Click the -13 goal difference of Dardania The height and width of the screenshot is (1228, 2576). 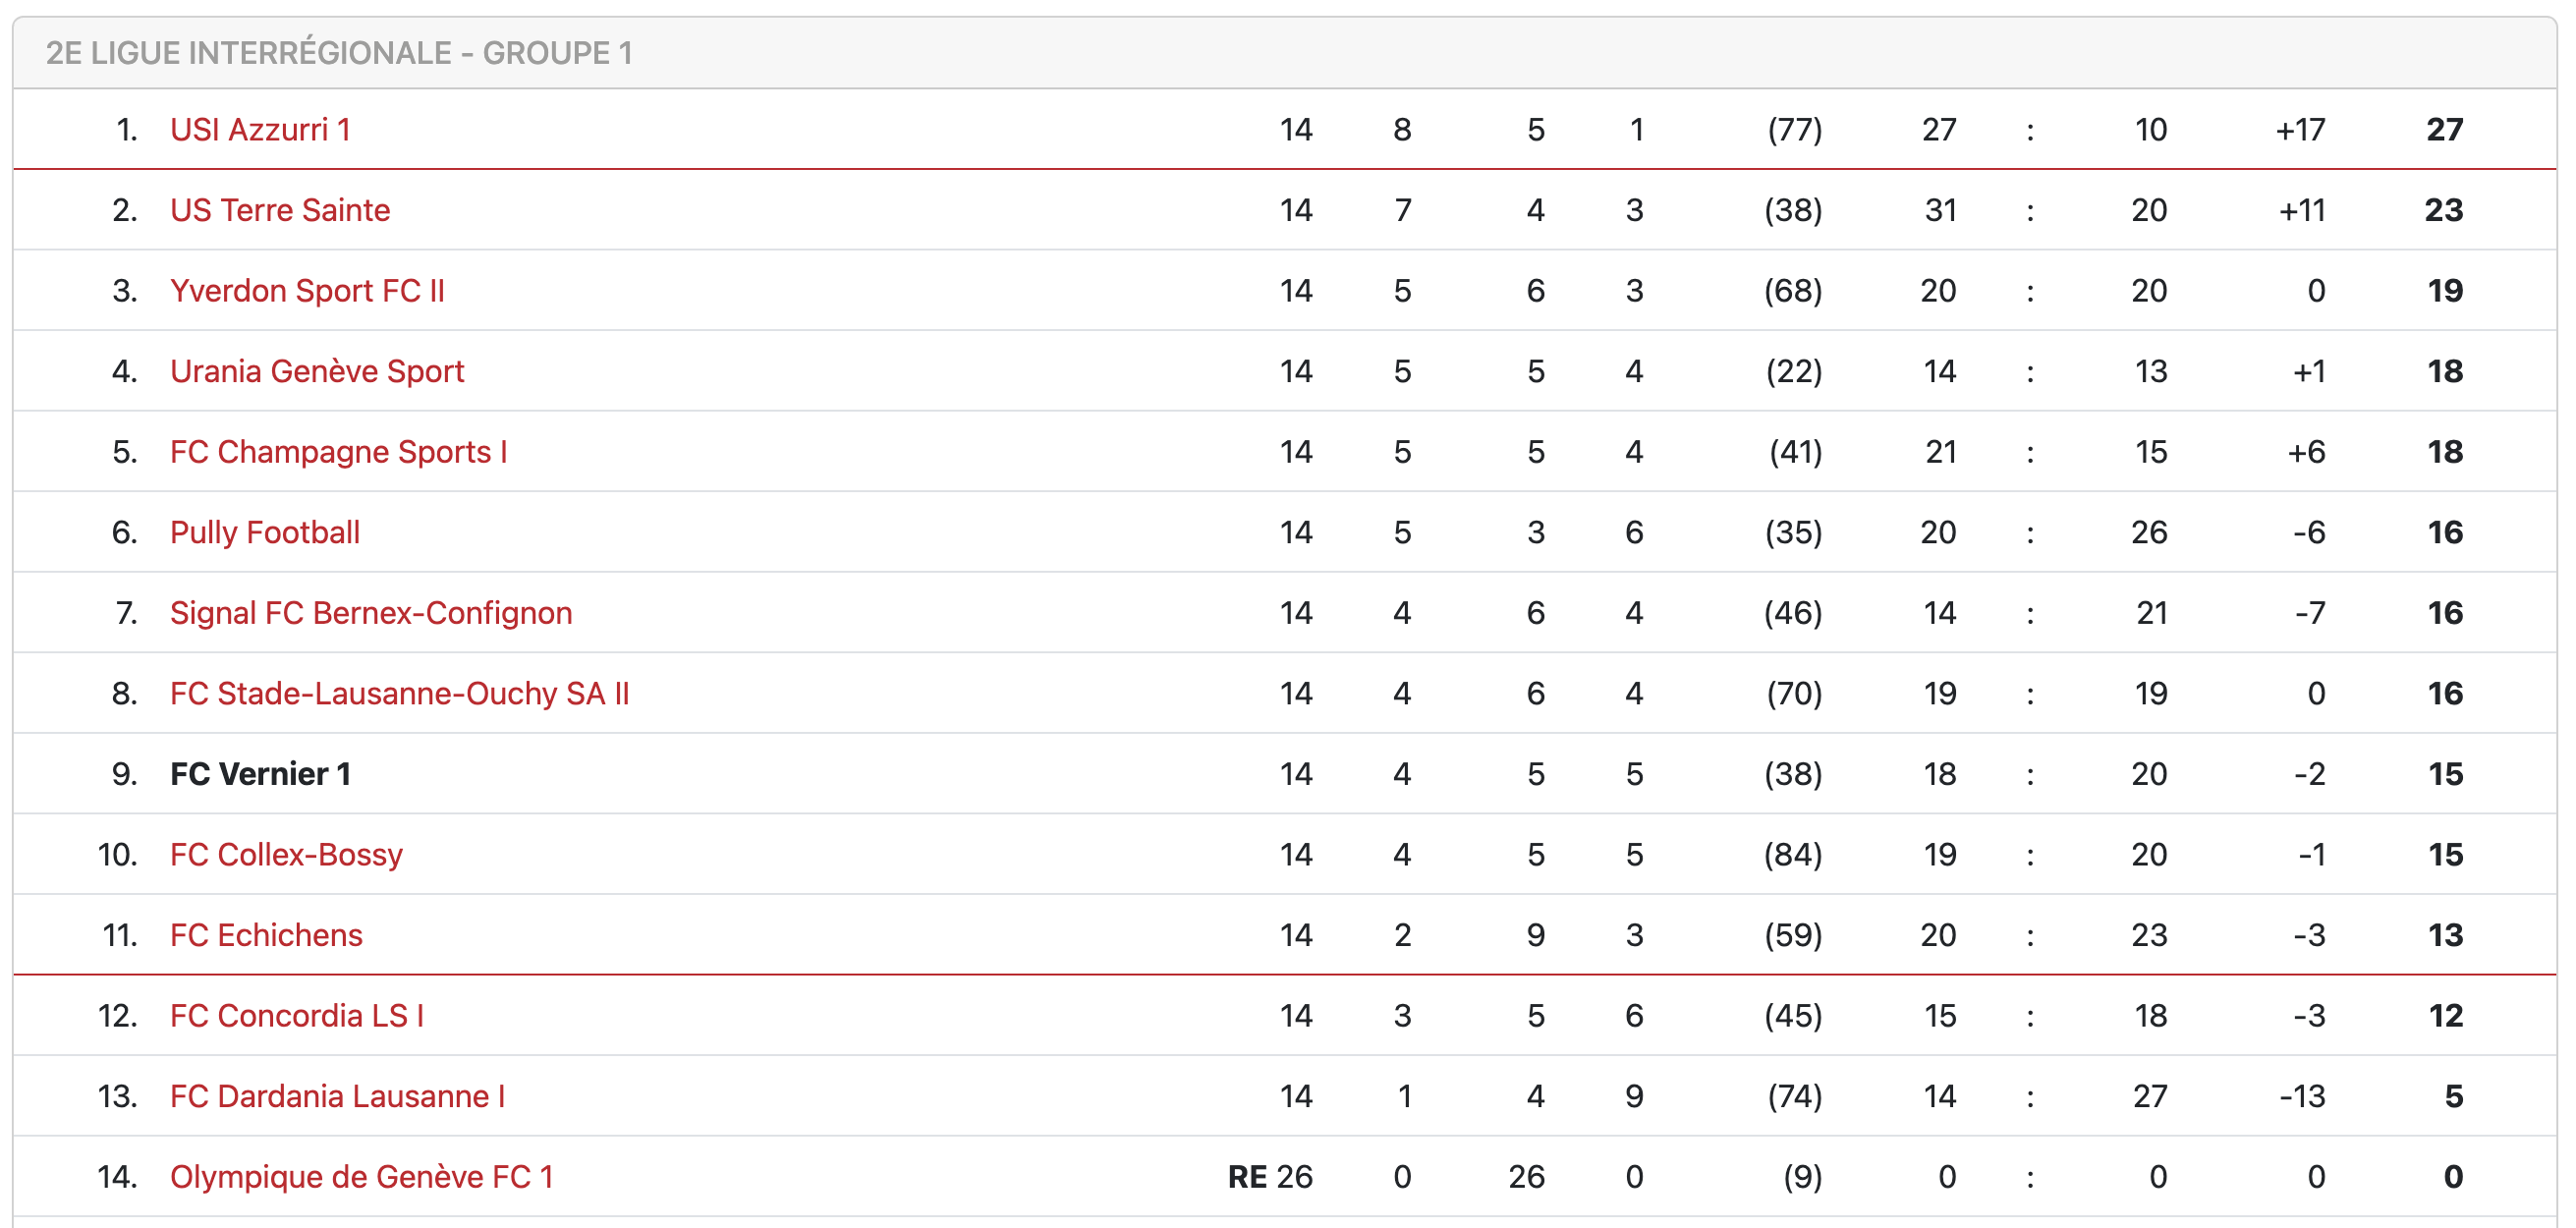[x=2302, y=1096]
